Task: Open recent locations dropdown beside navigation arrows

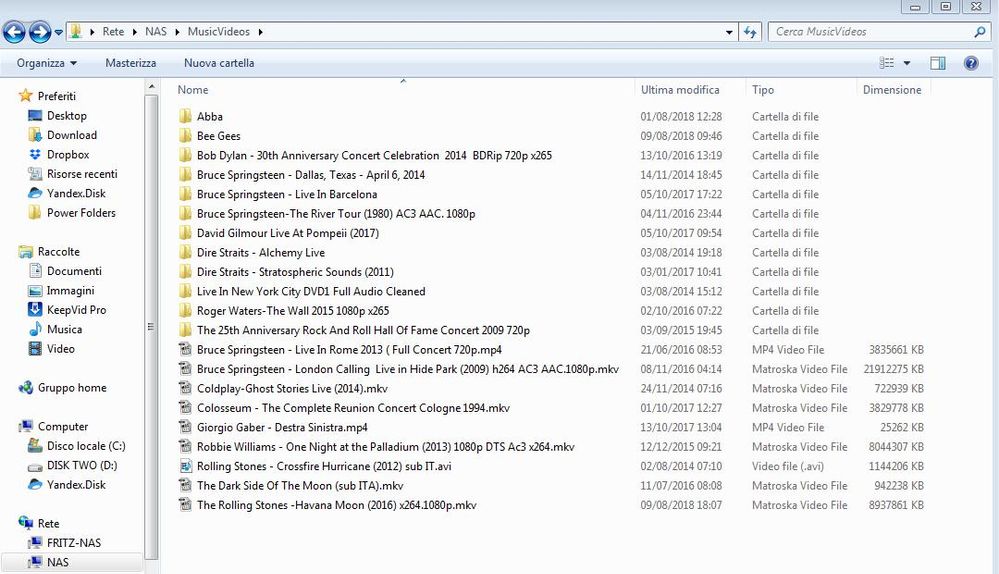Action: tap(59, 32)
